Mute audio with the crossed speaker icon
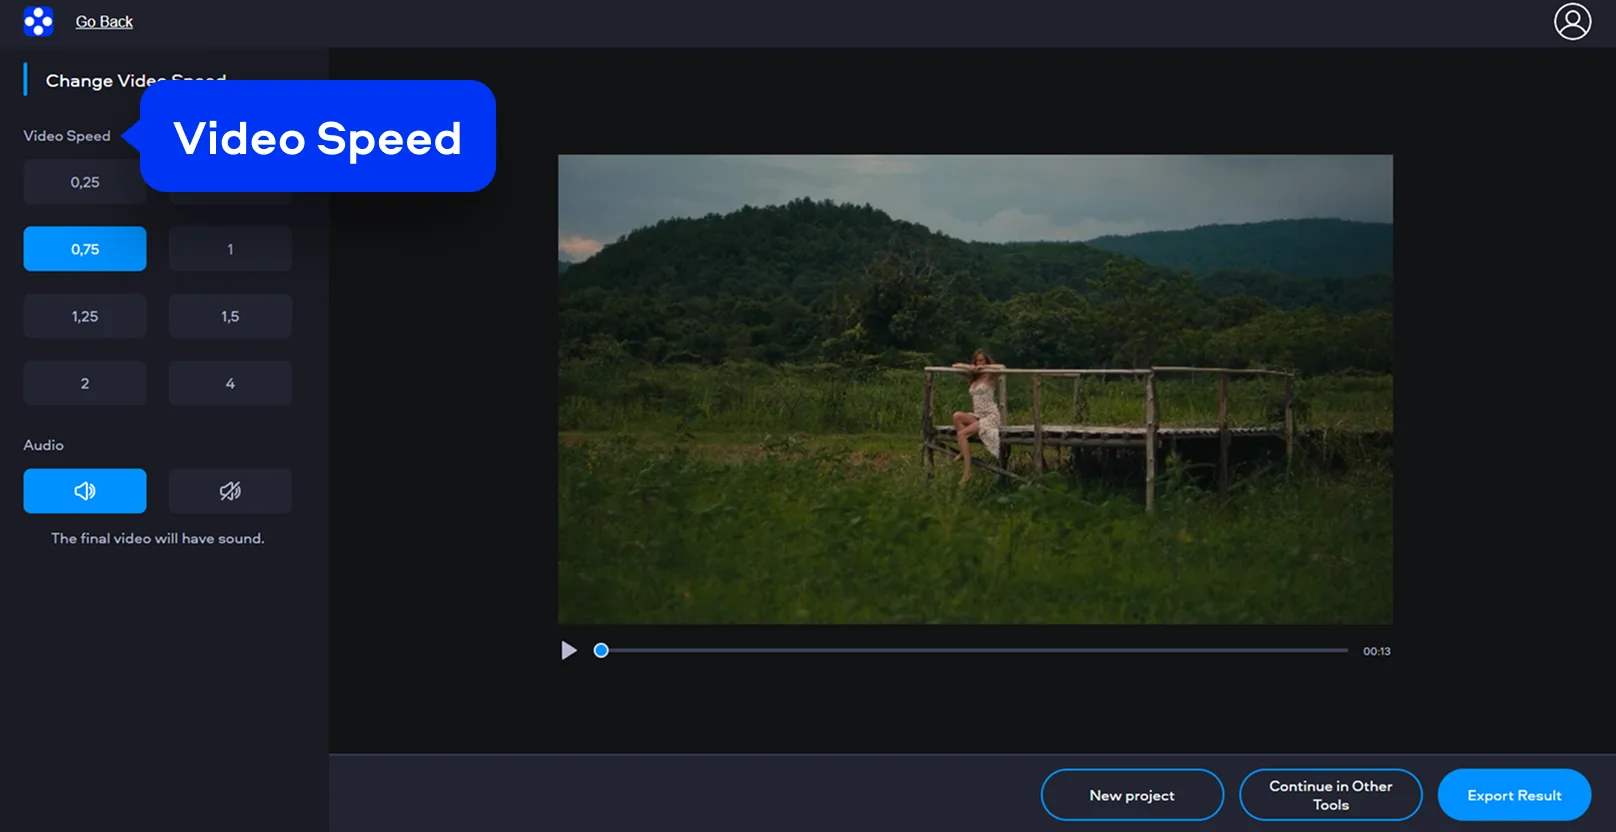 pyautogui.click(x=230, y=491)
